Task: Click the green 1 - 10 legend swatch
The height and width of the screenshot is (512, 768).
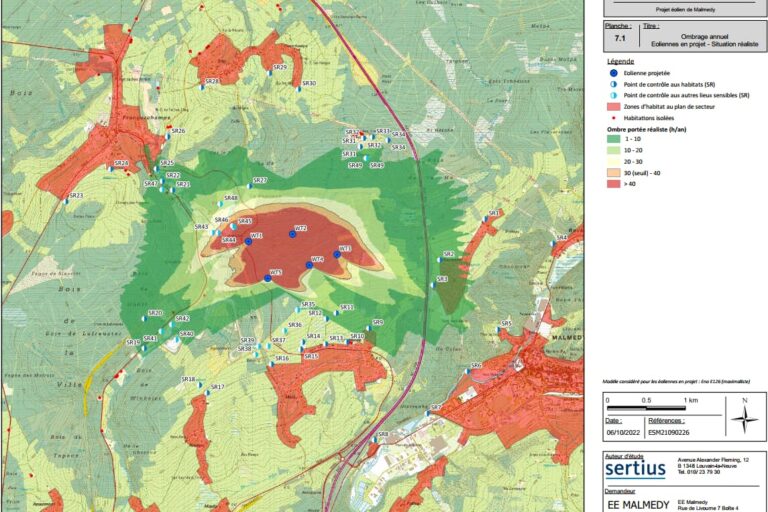Action: point(613,138)
